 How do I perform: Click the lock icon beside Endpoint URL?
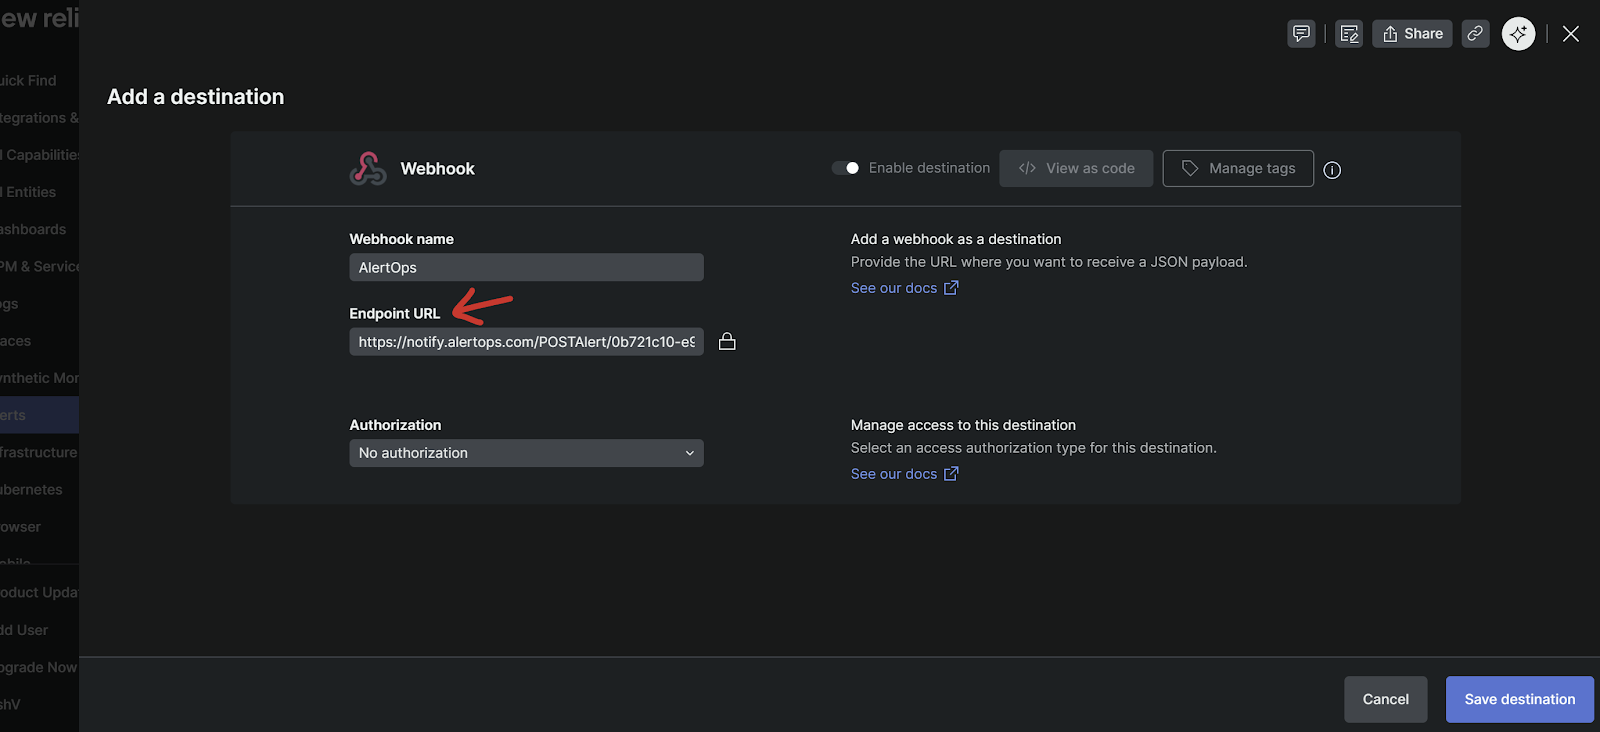(727, 342)
